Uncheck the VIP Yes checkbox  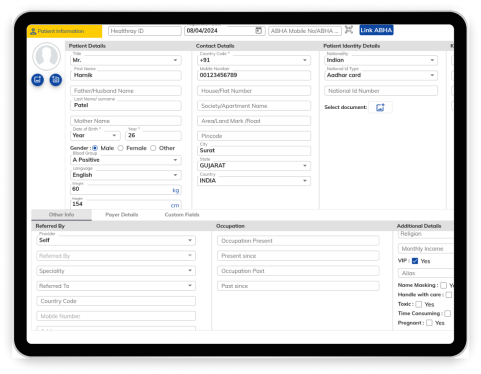(x=415, y=261)
